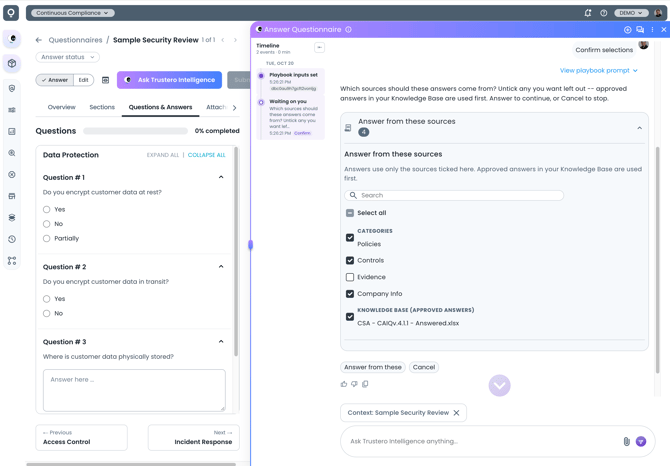Select No for Question # 1
Image resolution: width=670 pixels, height=466 pixels.
click(x=47, y=224)
